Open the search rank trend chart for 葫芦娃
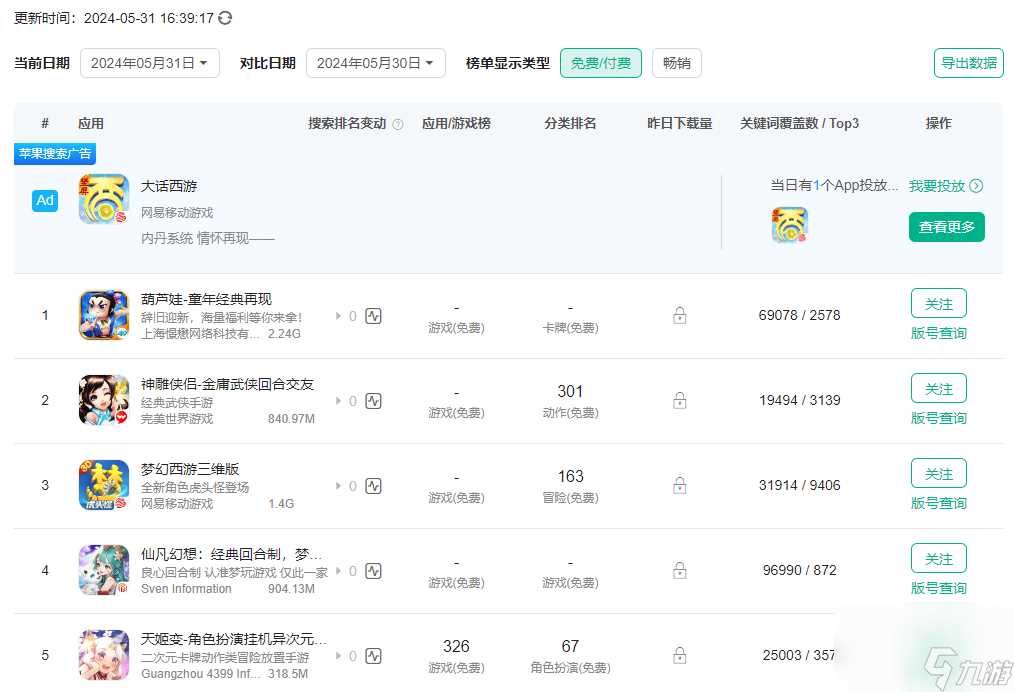This screenshot has height=692, width=1014. 373,315
